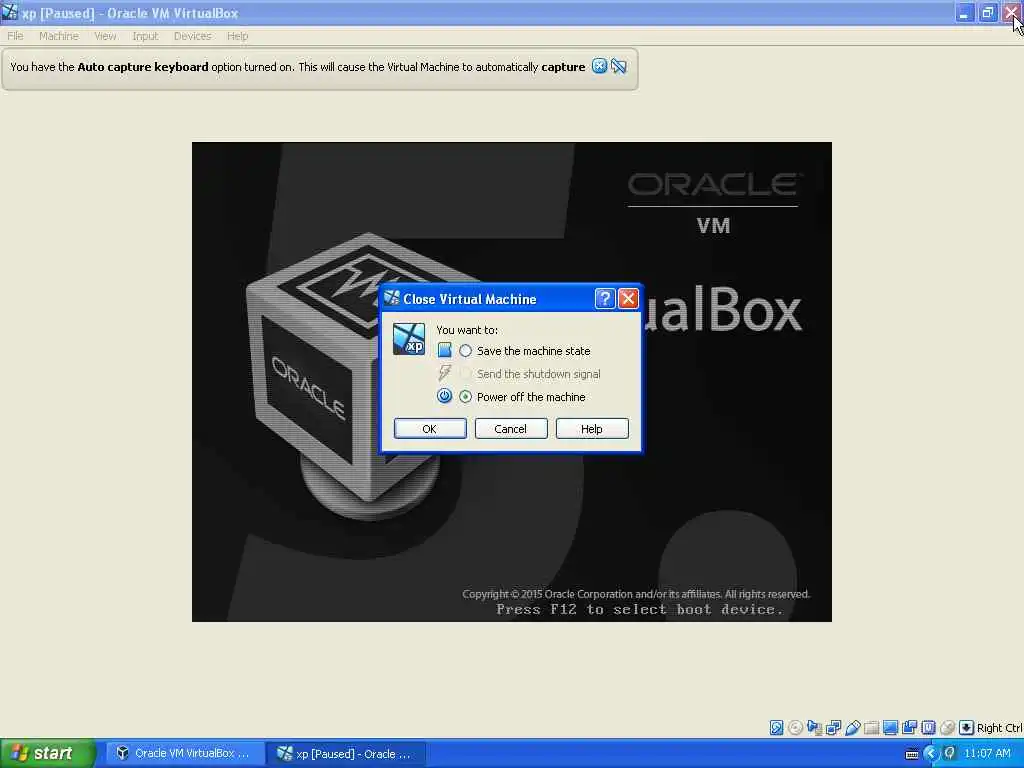Click the VirtualBox title bar application icon

click(10, 12)
